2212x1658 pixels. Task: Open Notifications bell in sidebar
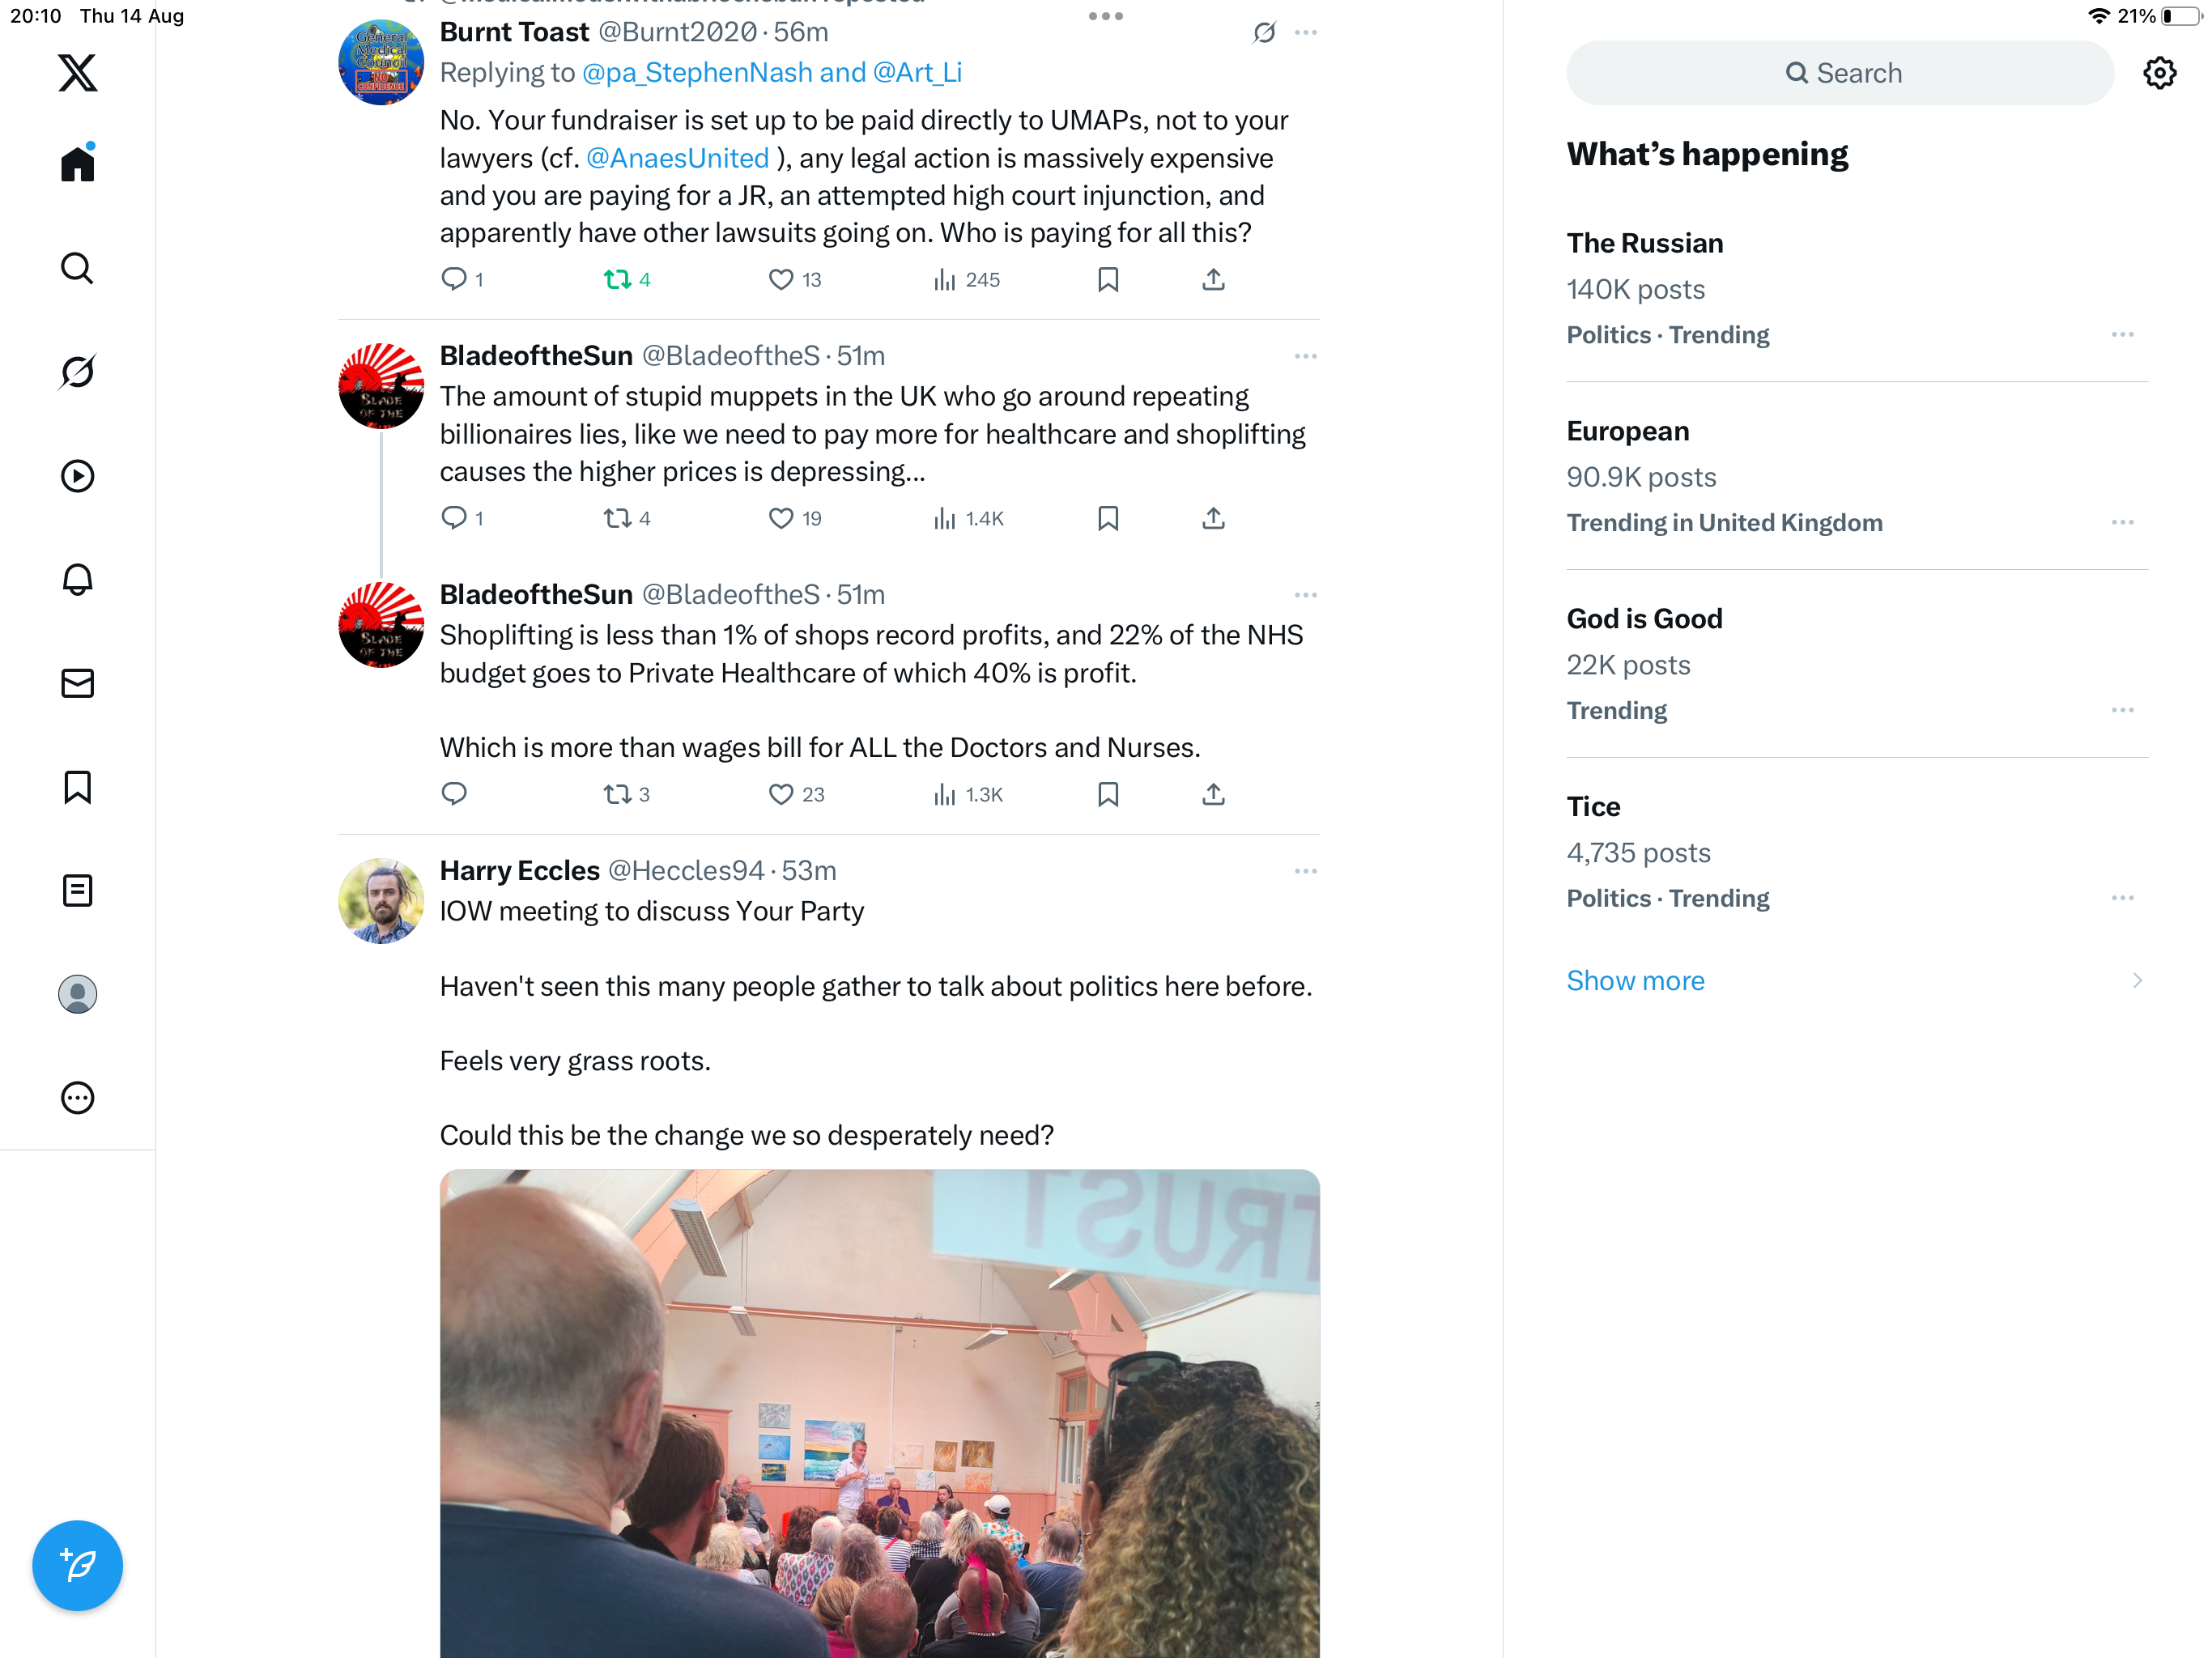pos(77,579)
